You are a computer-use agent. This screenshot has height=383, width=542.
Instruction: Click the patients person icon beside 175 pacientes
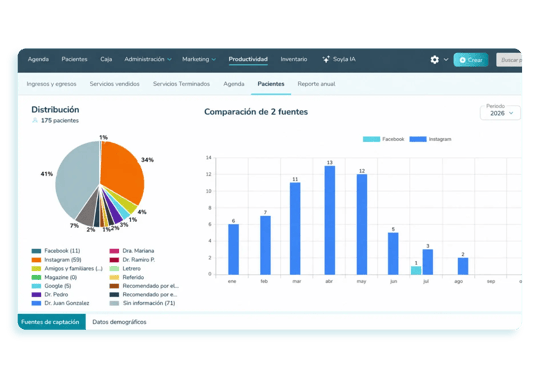tap(35, 120)
